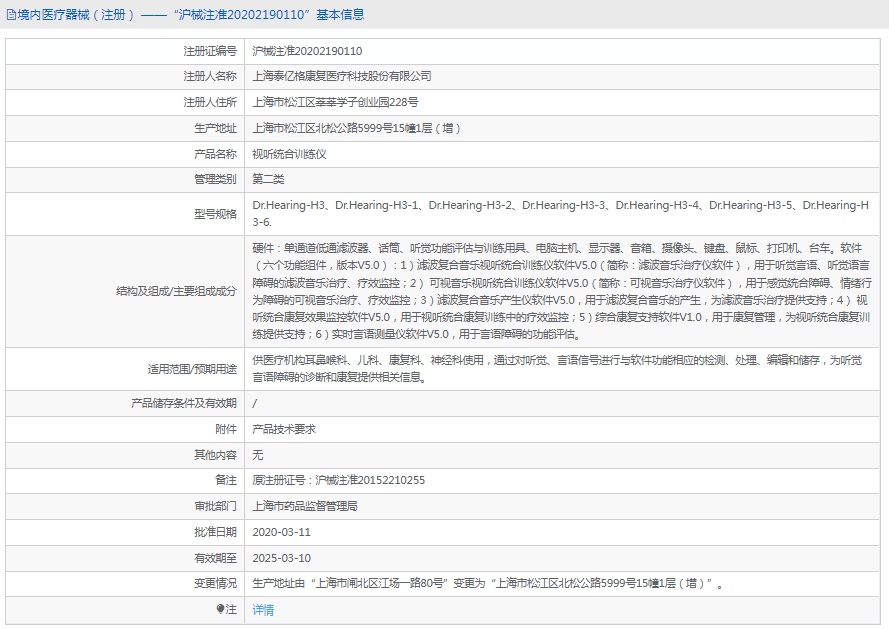Open the 详情 link in the 注 row
Screen dimensions: 889x629
pos(263,610)
